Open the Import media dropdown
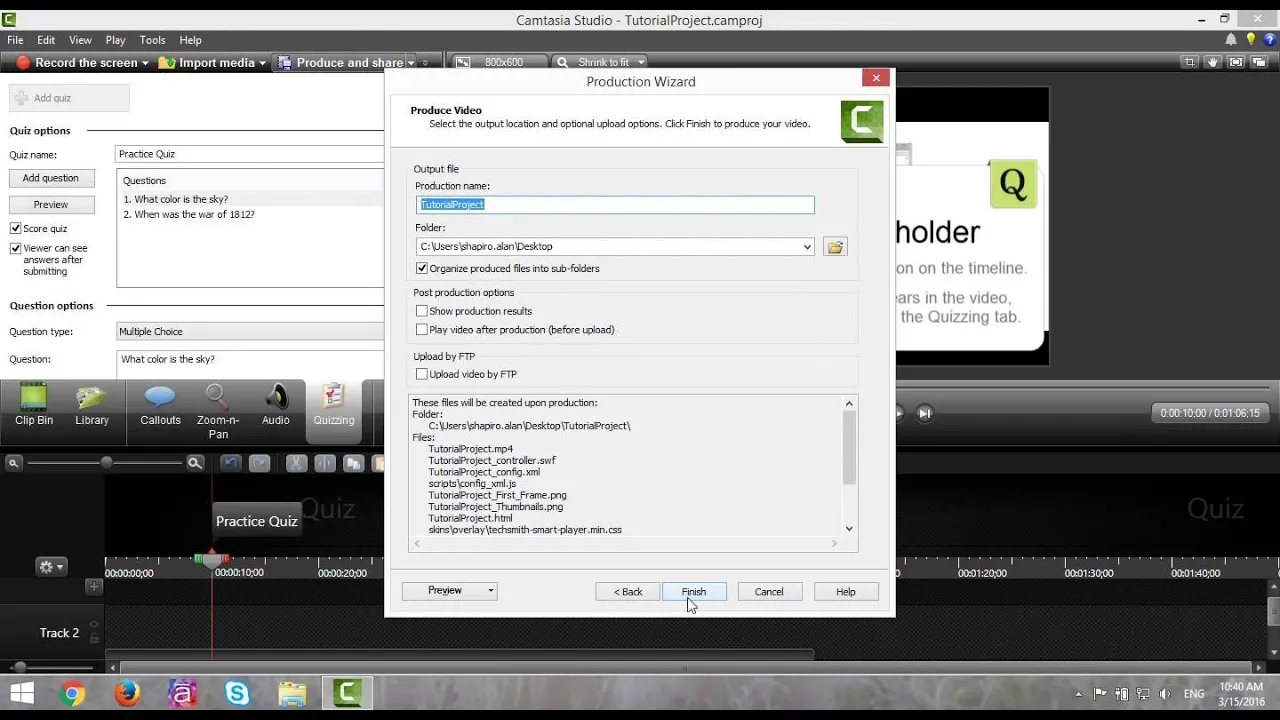The width and height of the screenshot is (1280, 720). [x=262, y=63]
